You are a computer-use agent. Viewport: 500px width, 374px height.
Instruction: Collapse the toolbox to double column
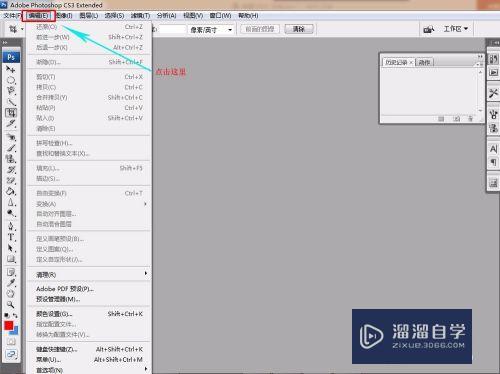[x=5, y=43]
